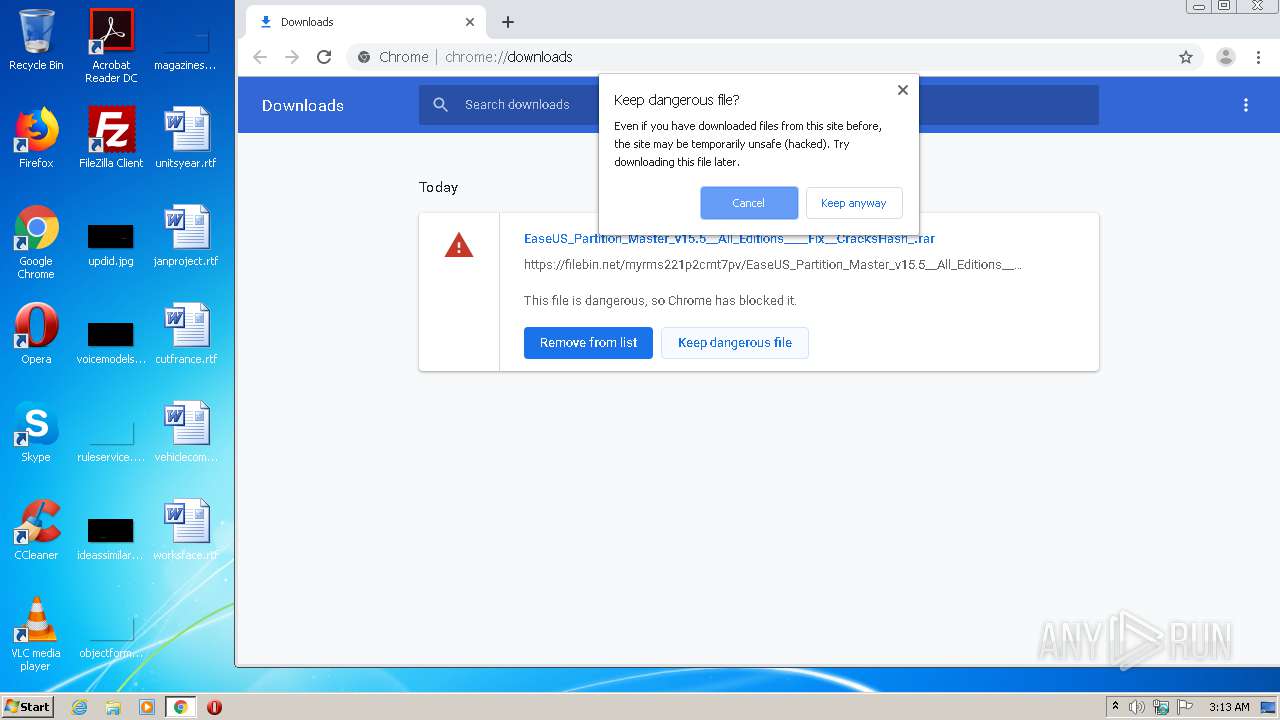This screenshot has height=720, width=1280.
Task: Select the unitsyear.rtf document icon
Action: (x=186, y=137)
